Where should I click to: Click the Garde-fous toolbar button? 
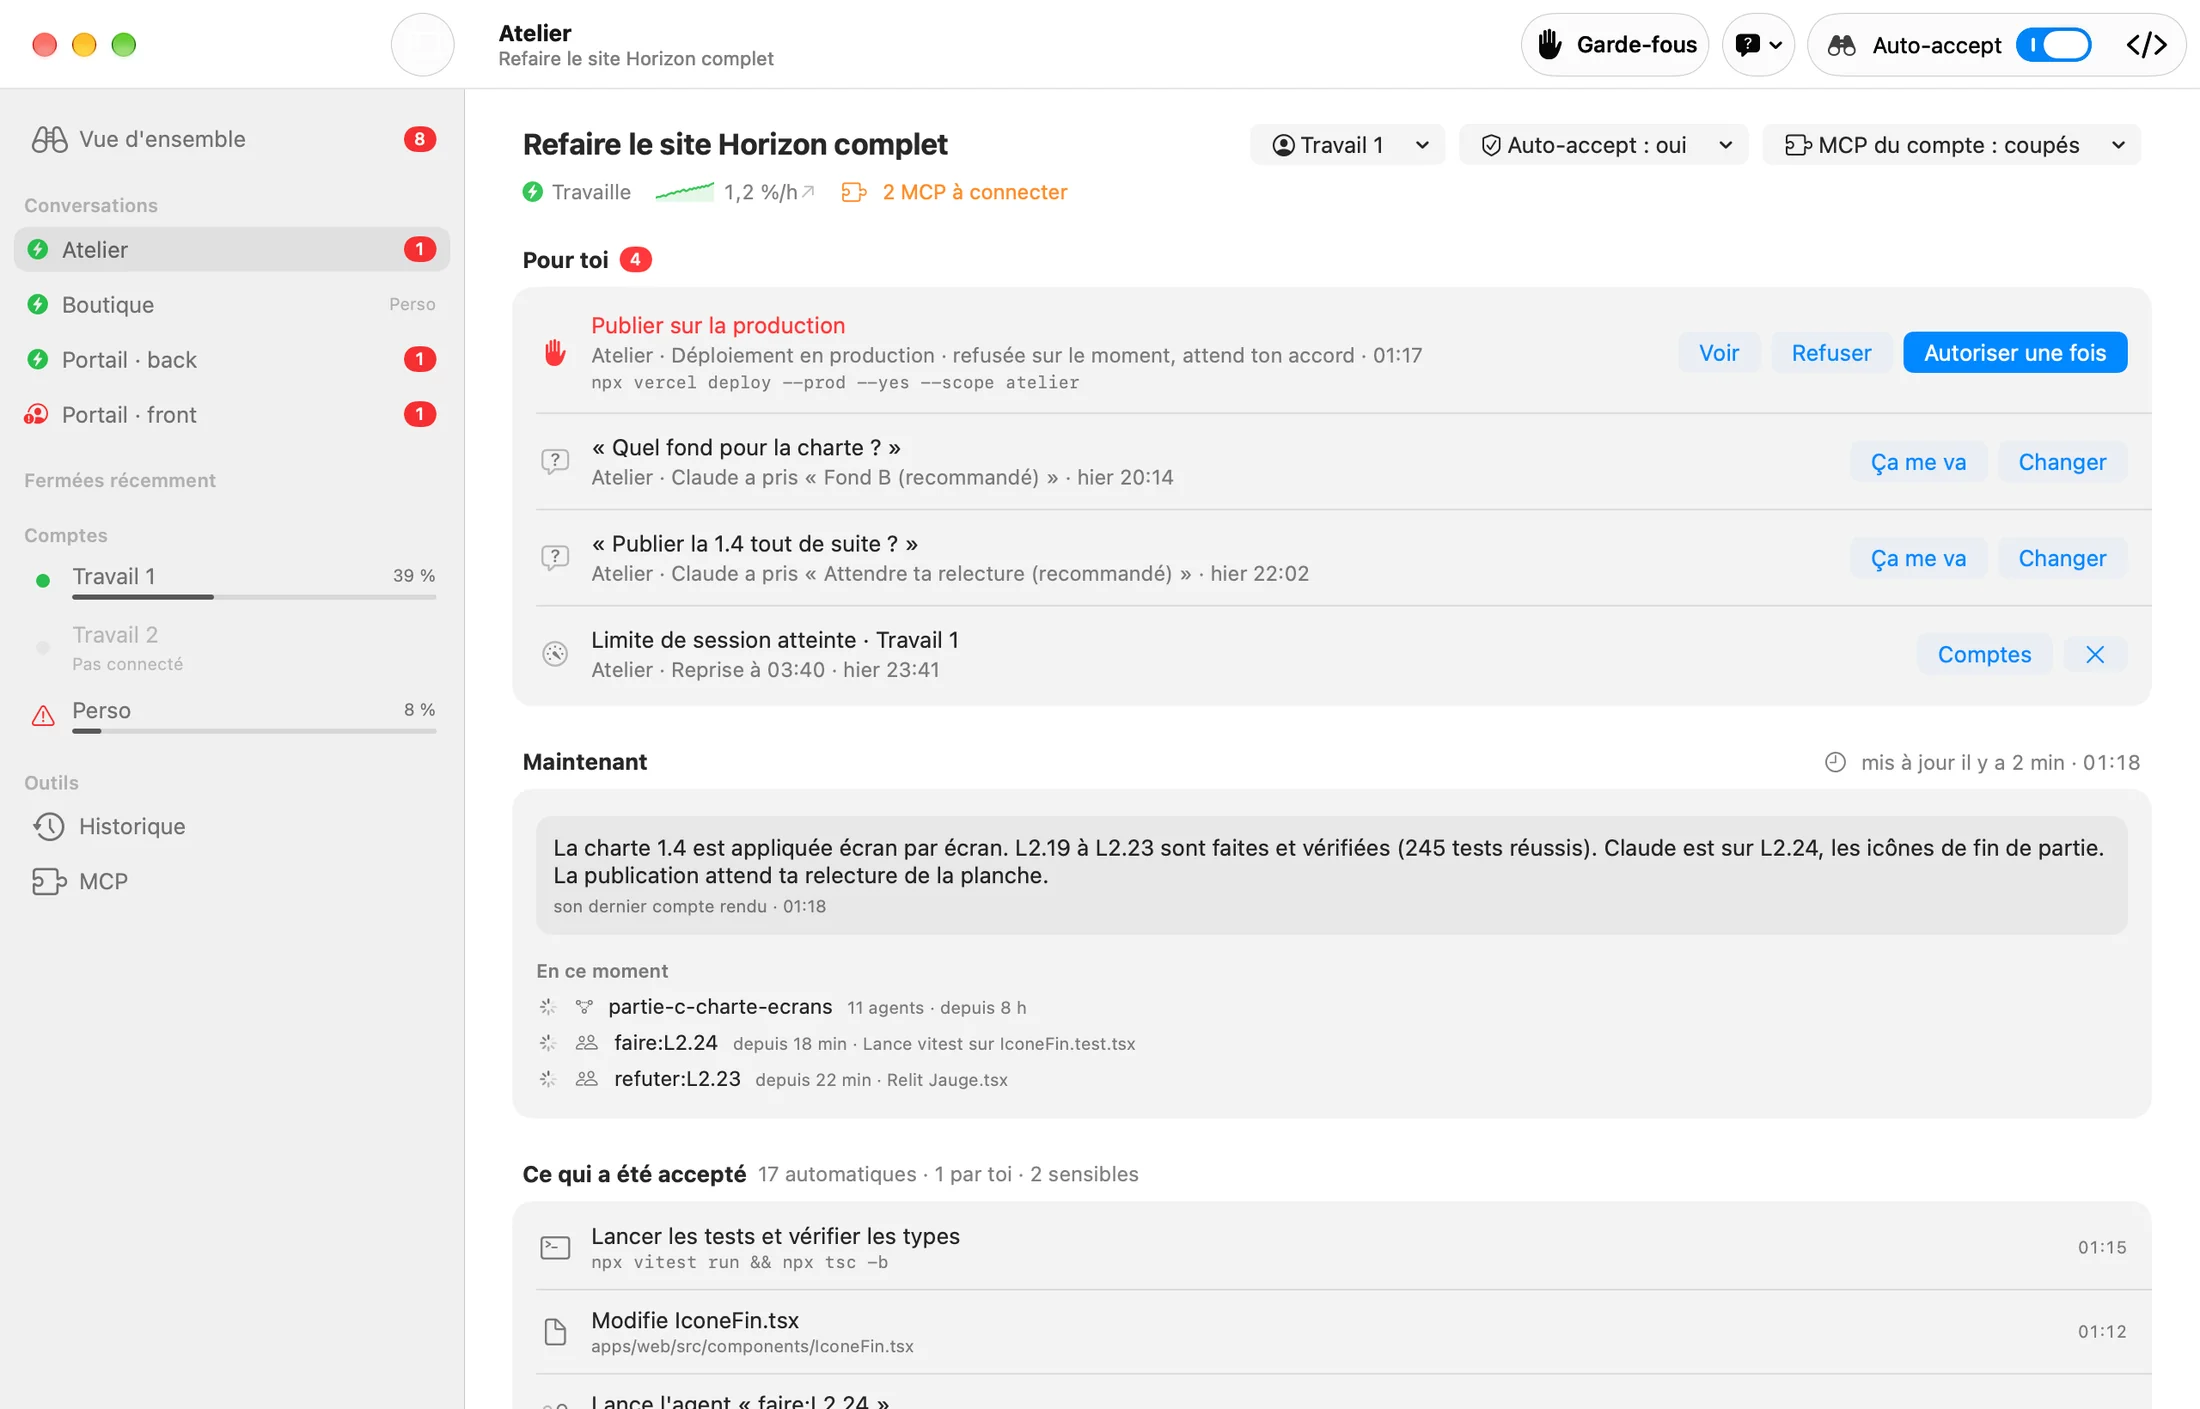1615,45
